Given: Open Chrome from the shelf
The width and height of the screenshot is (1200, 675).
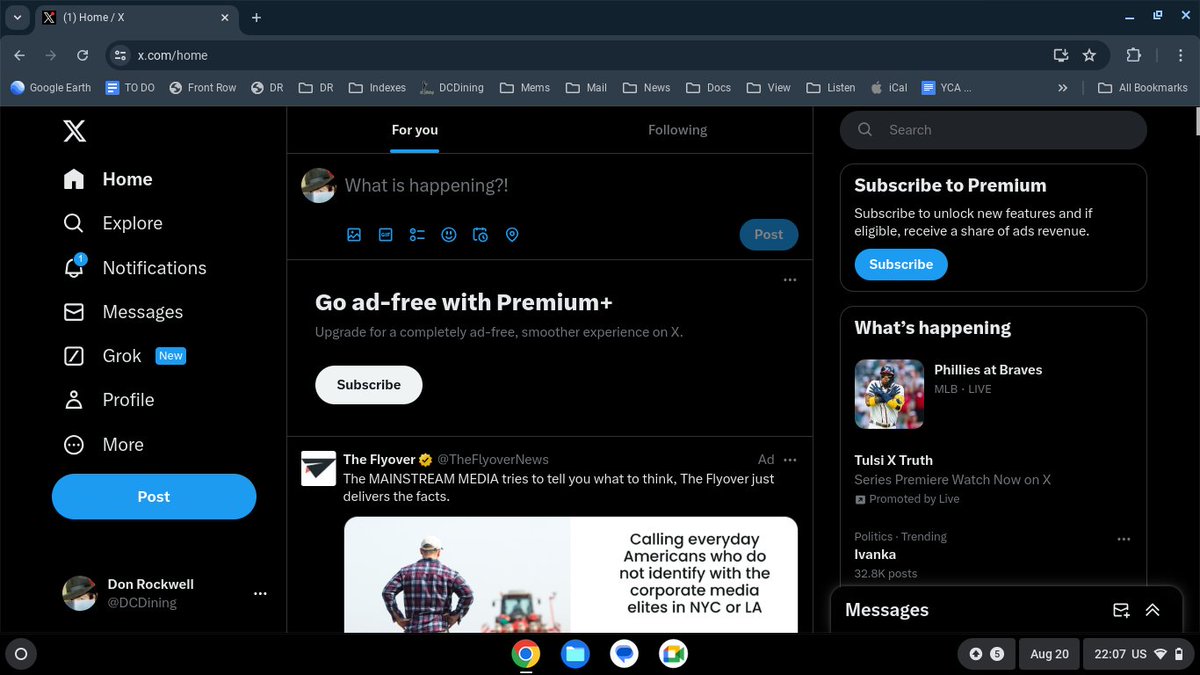Looking at the screenshot, I should 526,654.
